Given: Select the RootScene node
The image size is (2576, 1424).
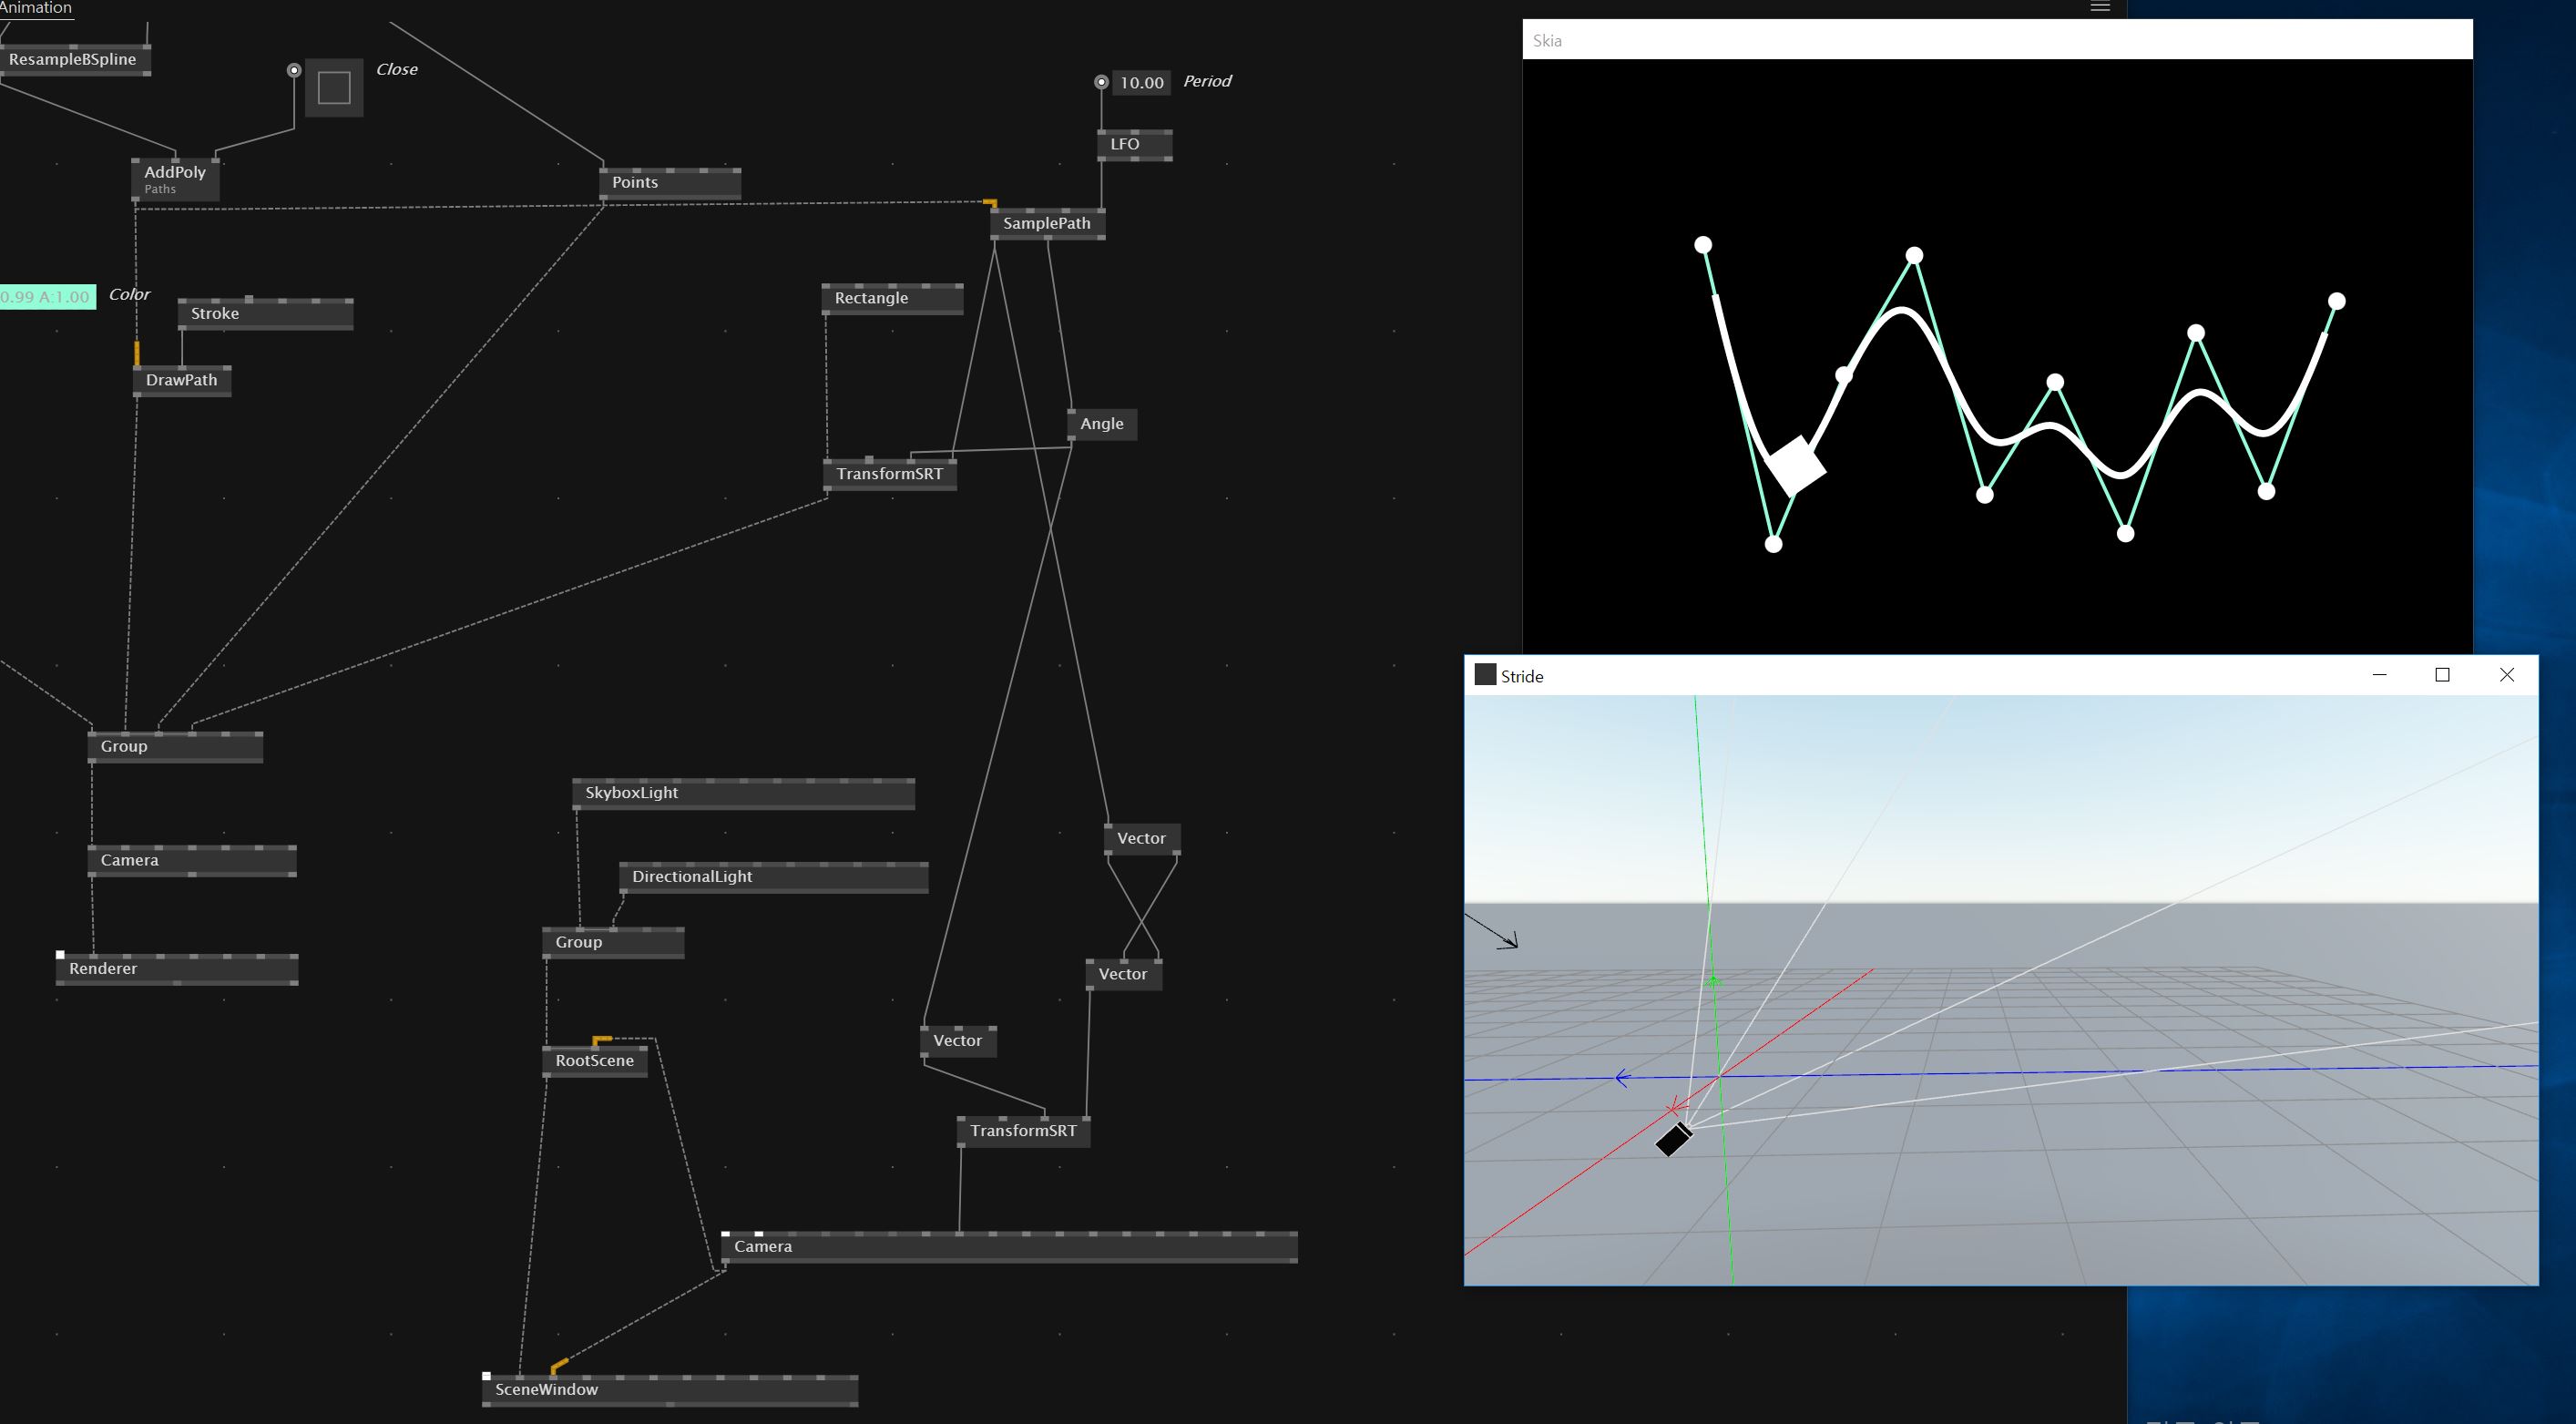Looking at the screenshot, I should (x=594, y=1061).
